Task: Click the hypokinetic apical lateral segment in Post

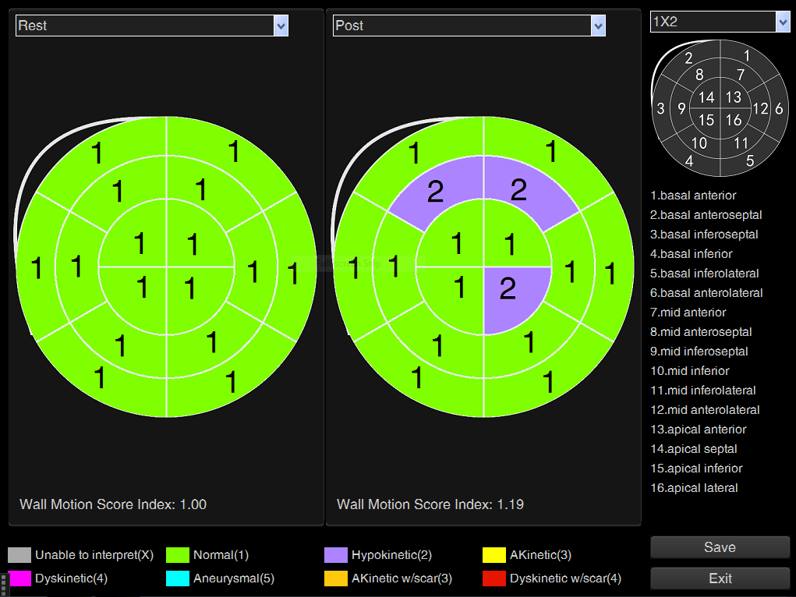Action: click(x=511, y=294)
